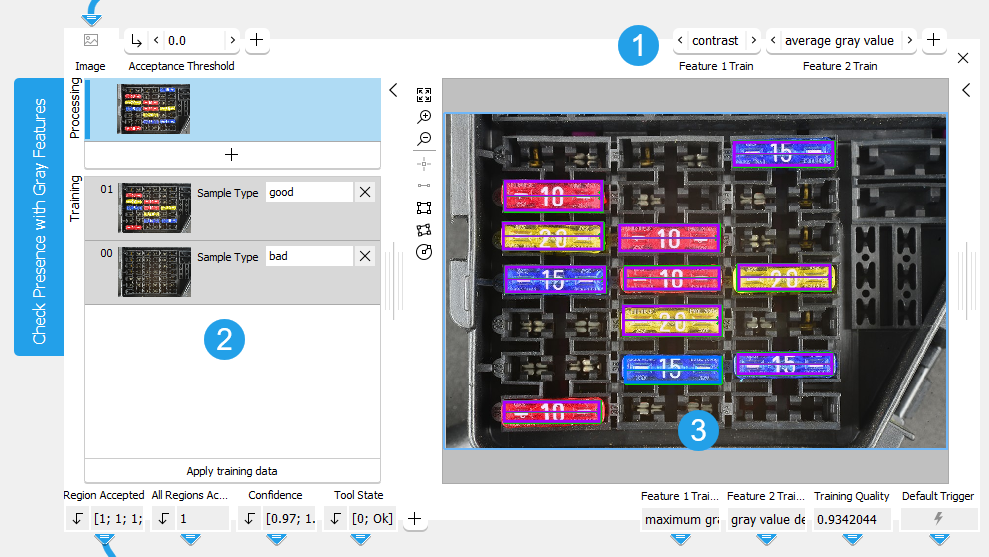Remove the good training sample 01

365,192
